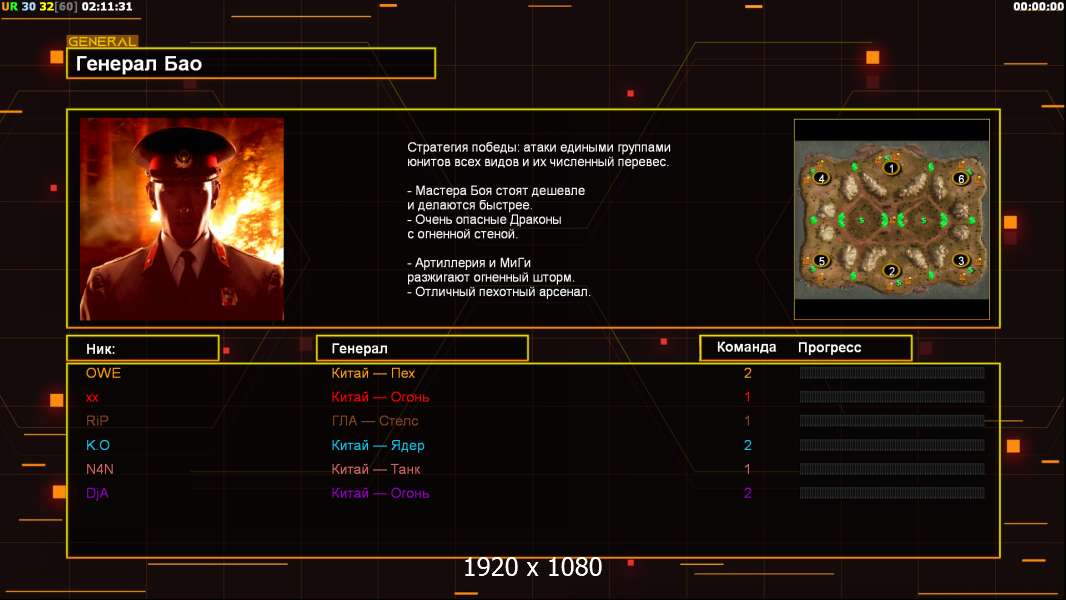Click team number 2 in DjA row

pos(747,493)
